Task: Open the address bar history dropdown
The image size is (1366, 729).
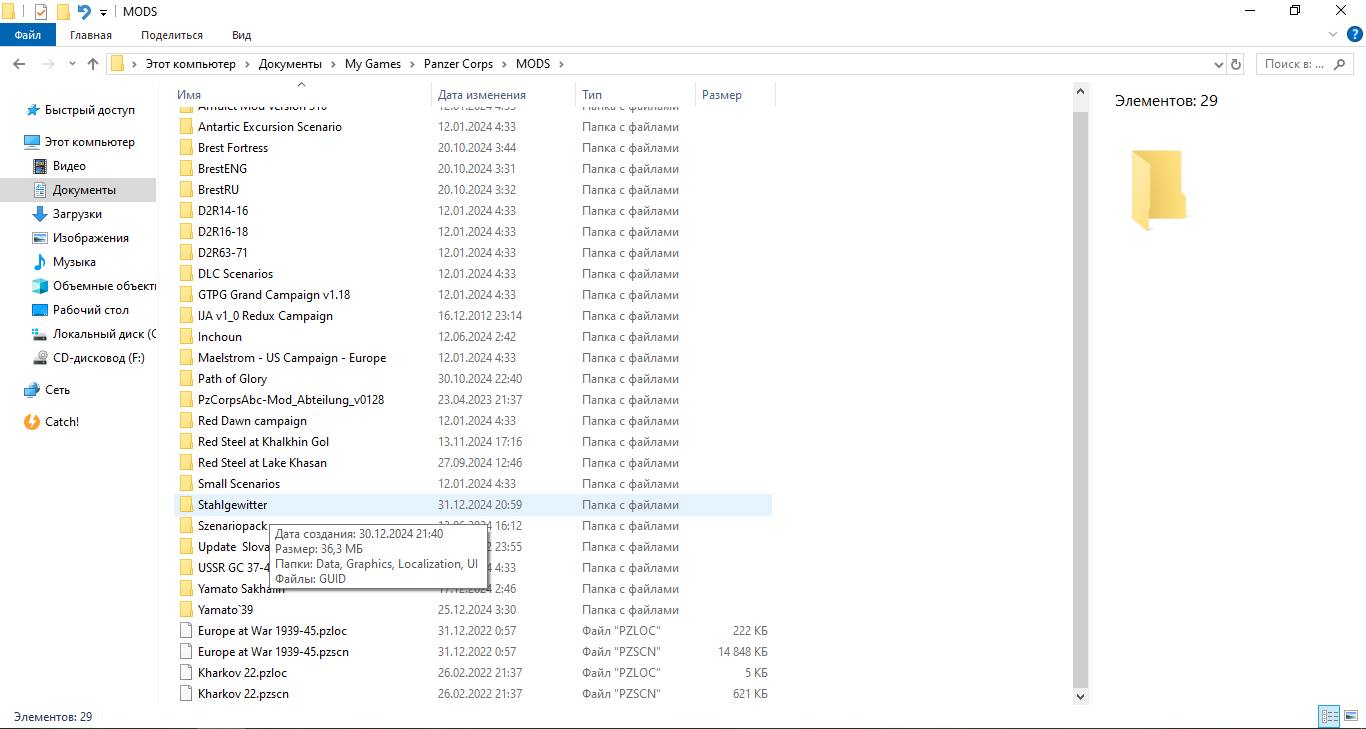Action: point(1218,64)
